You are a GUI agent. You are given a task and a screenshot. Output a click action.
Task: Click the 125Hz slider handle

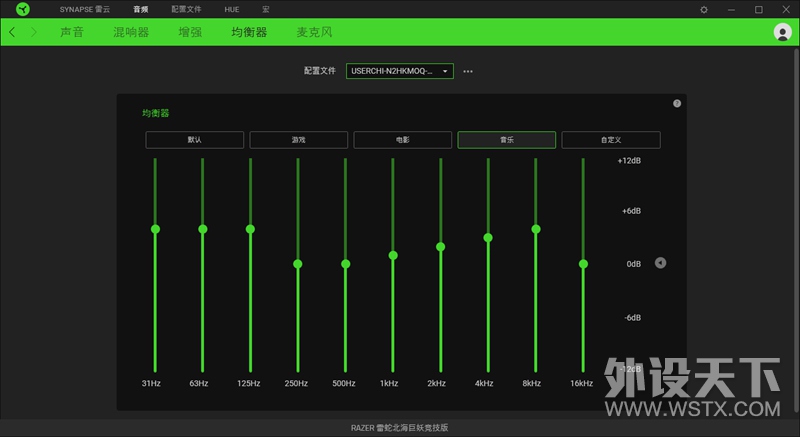[x=250, y=229]
